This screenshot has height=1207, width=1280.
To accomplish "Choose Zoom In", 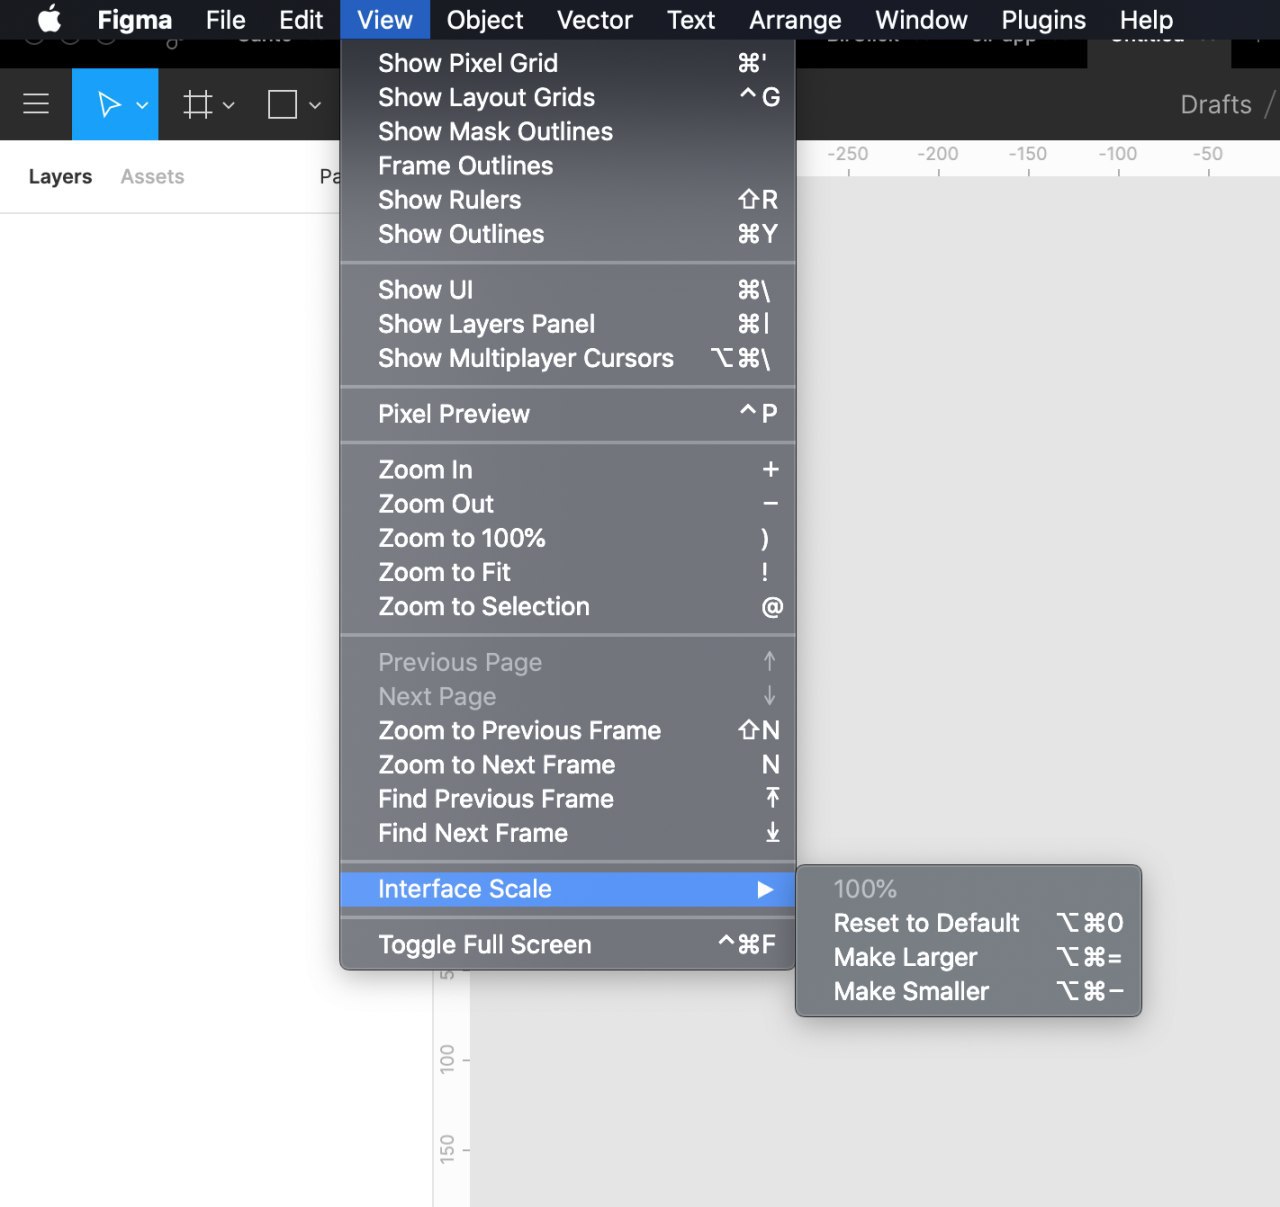I will coord(568,470).
